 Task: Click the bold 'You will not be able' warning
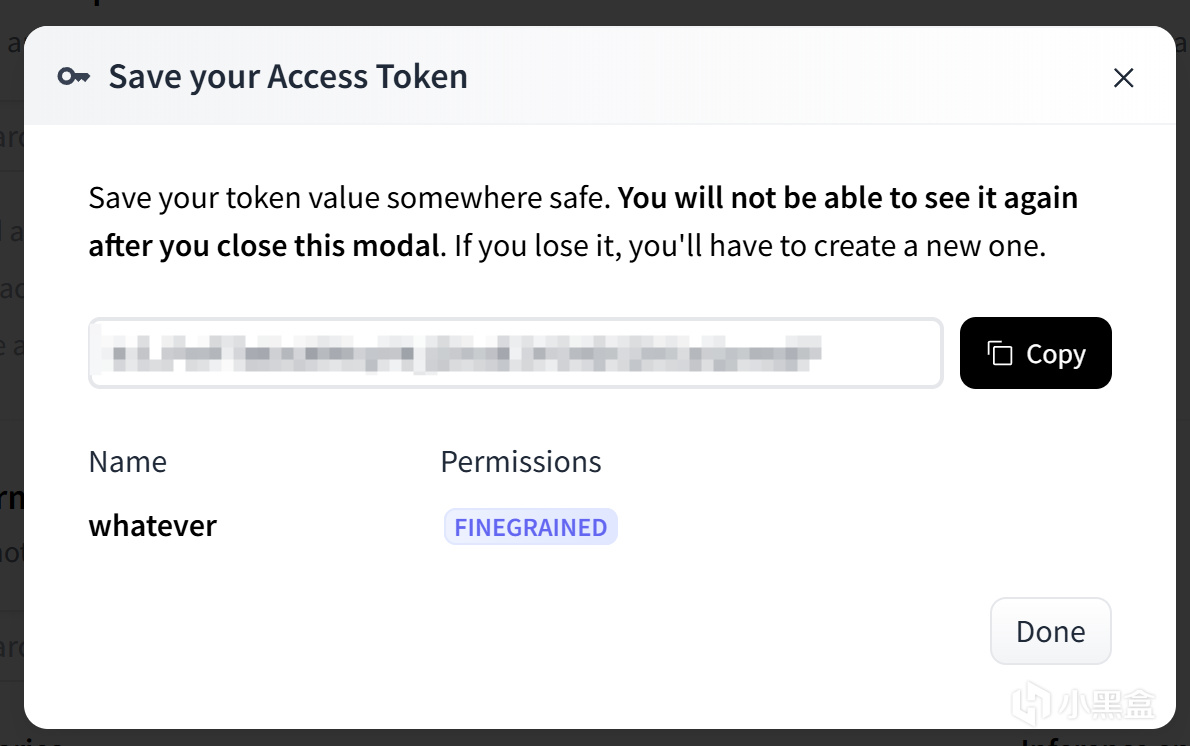(848, 198)
